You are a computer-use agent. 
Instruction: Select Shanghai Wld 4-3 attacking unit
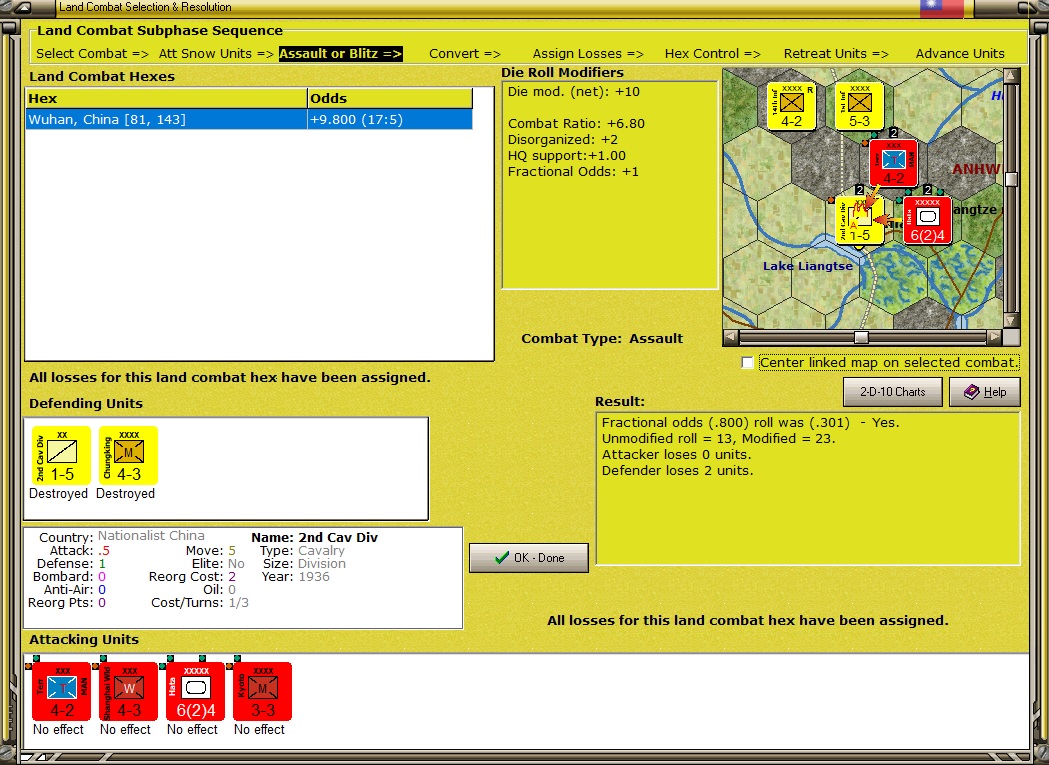[x=128, y=691]
